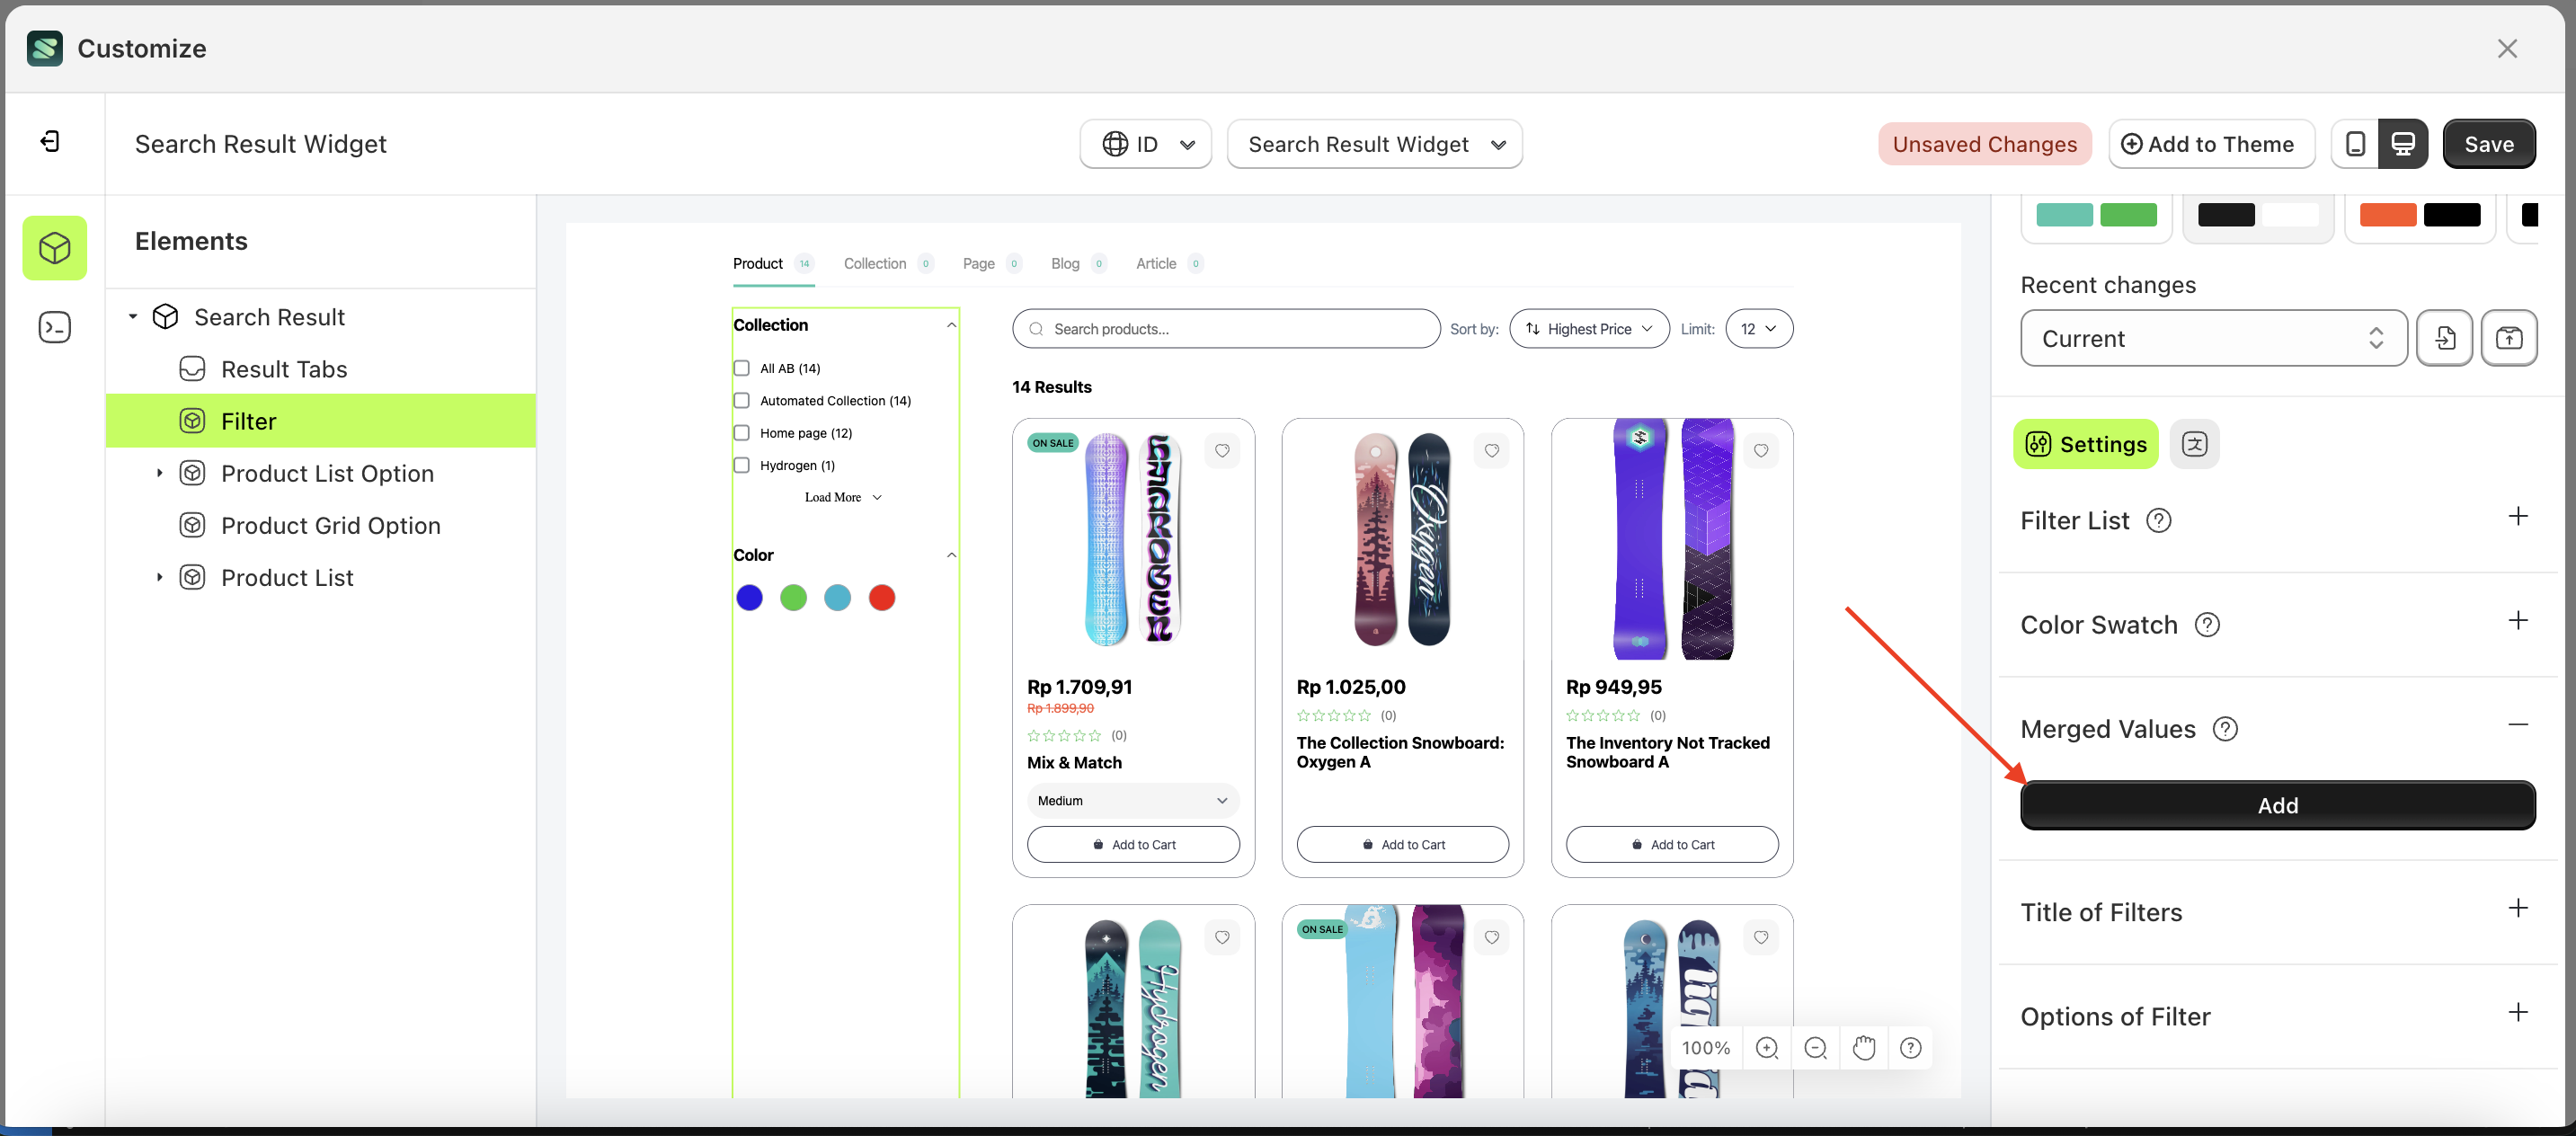Image resolution: width=2576 pixels, height=1136 pixels.
Task: Open the console/code panel below Elements
Action: pos(54,326)
